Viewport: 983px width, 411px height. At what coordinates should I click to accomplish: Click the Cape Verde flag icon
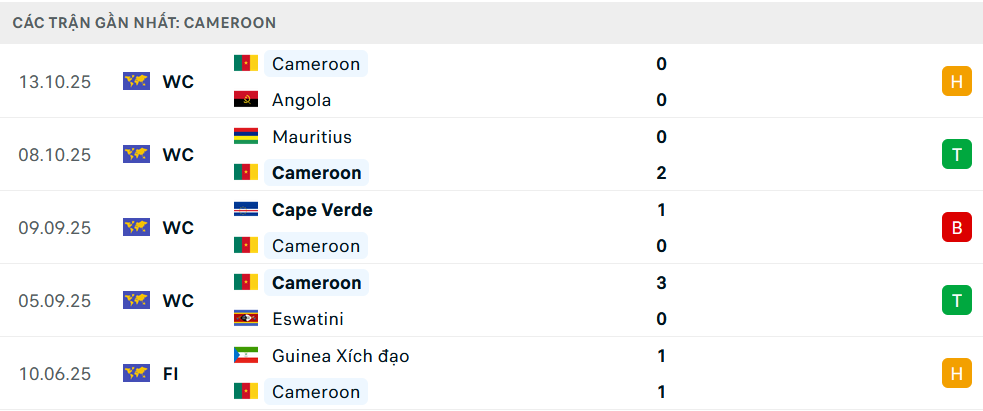point(245,210)
